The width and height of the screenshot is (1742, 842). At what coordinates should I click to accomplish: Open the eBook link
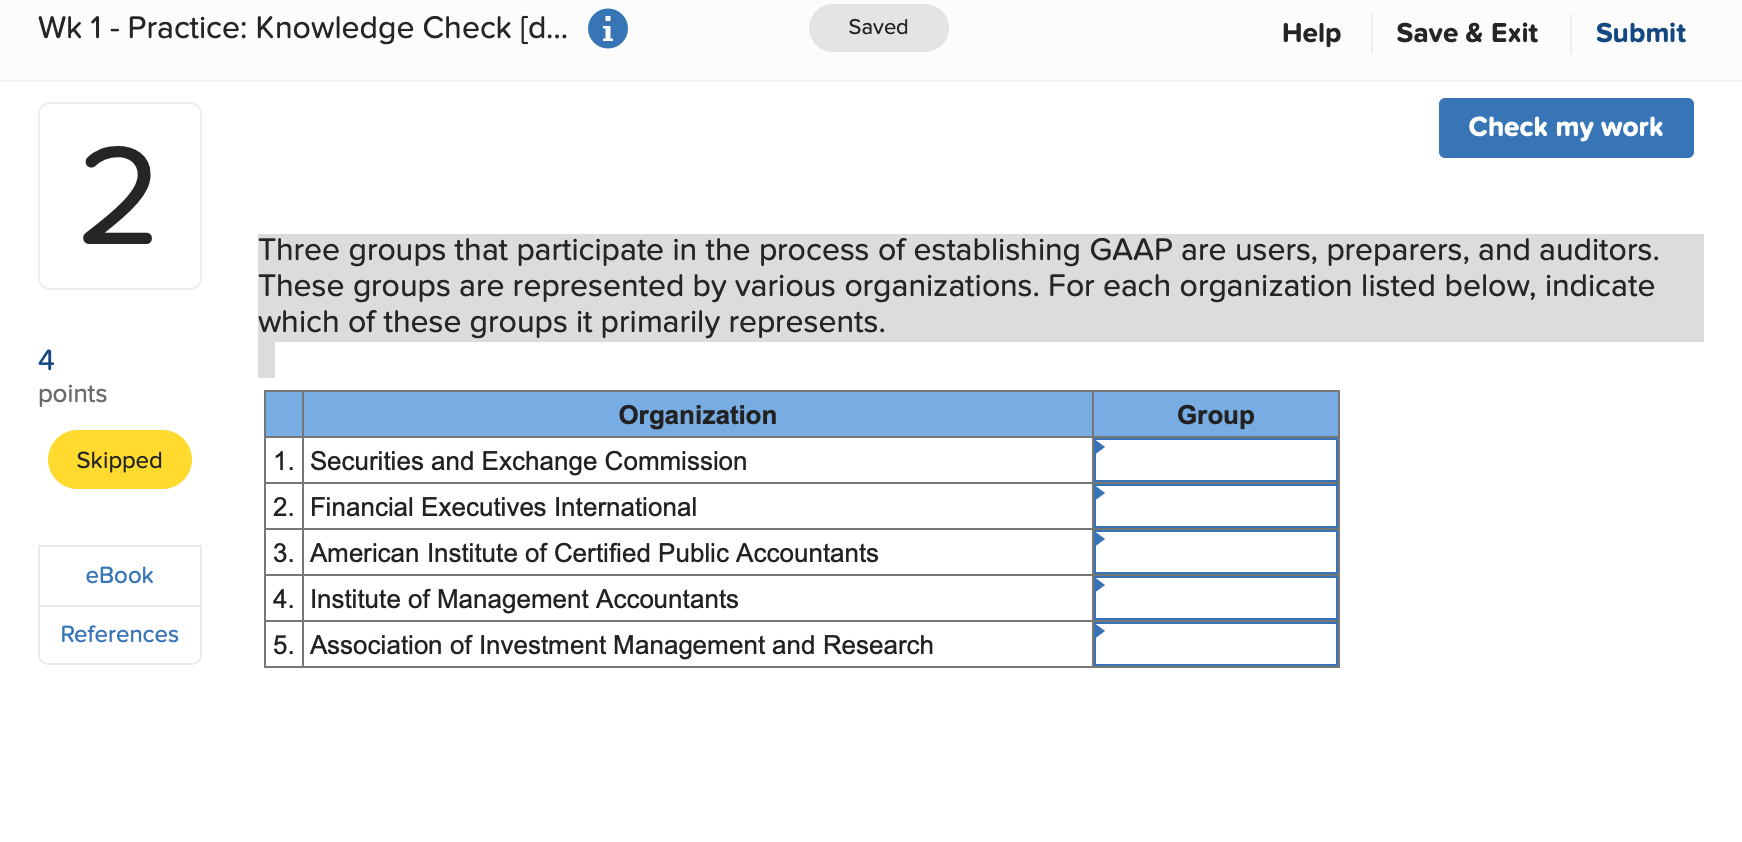[x=120, y=576]
